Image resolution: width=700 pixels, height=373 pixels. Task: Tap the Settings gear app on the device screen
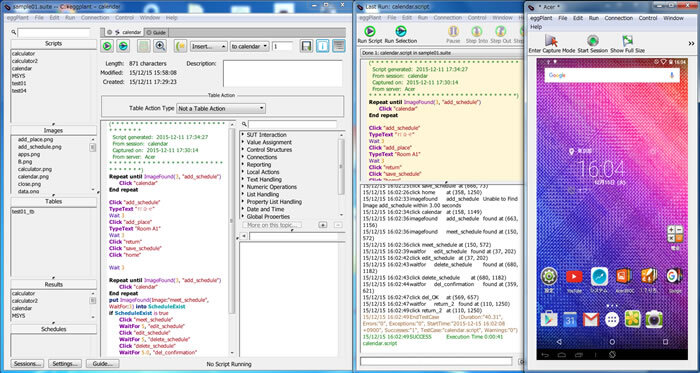[x=549, y=277]
